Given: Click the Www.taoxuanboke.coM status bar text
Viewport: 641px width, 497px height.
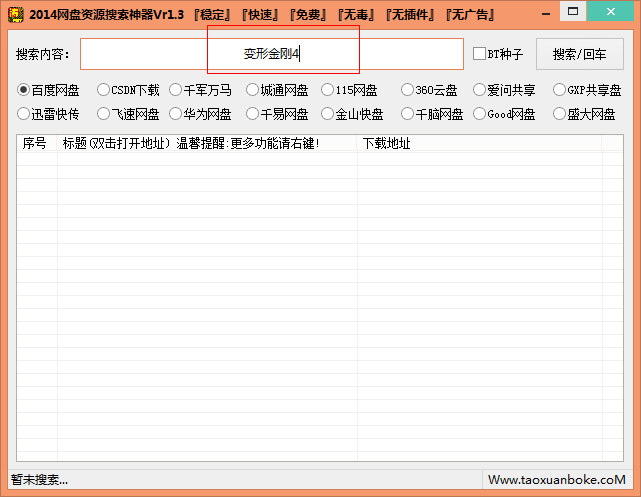Looking at the screenshot, I should click(x=556, y=480).
